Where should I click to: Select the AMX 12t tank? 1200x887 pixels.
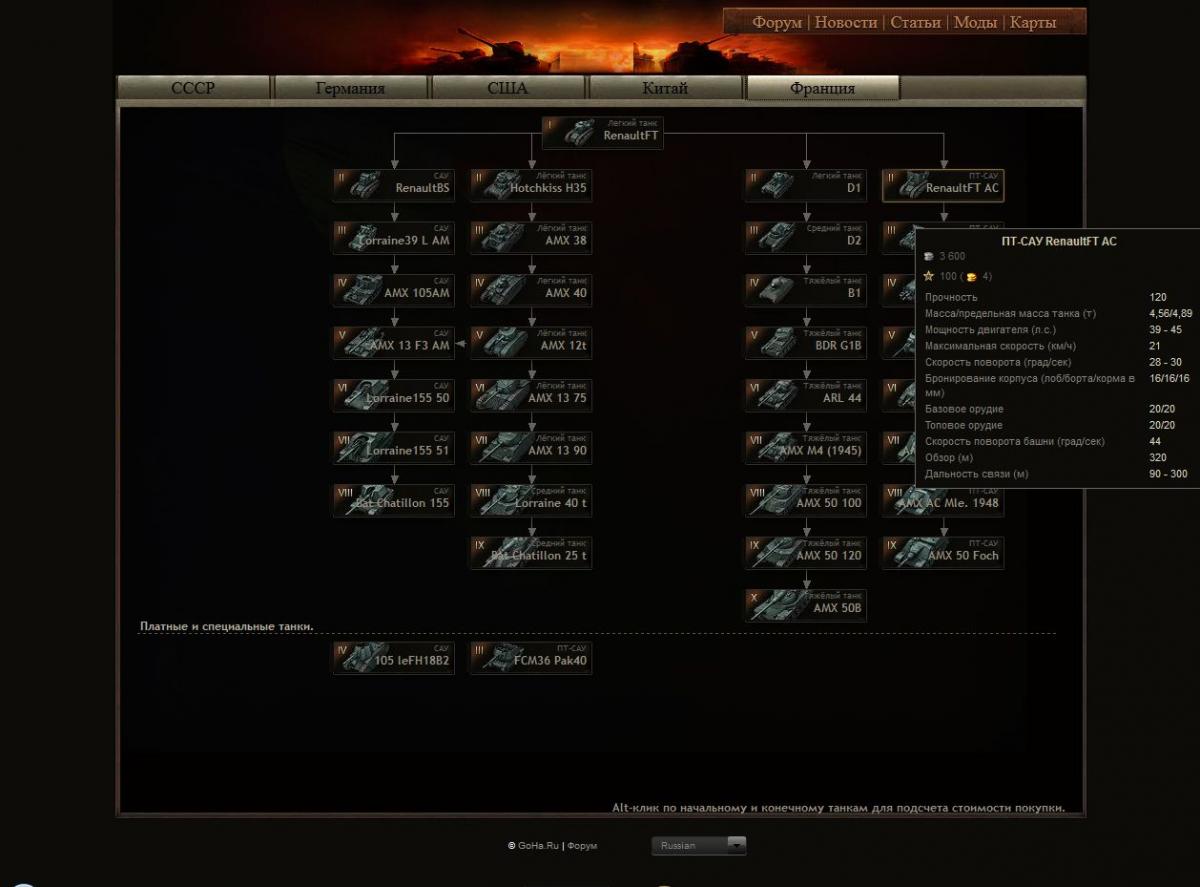click(x=531, y=343)
